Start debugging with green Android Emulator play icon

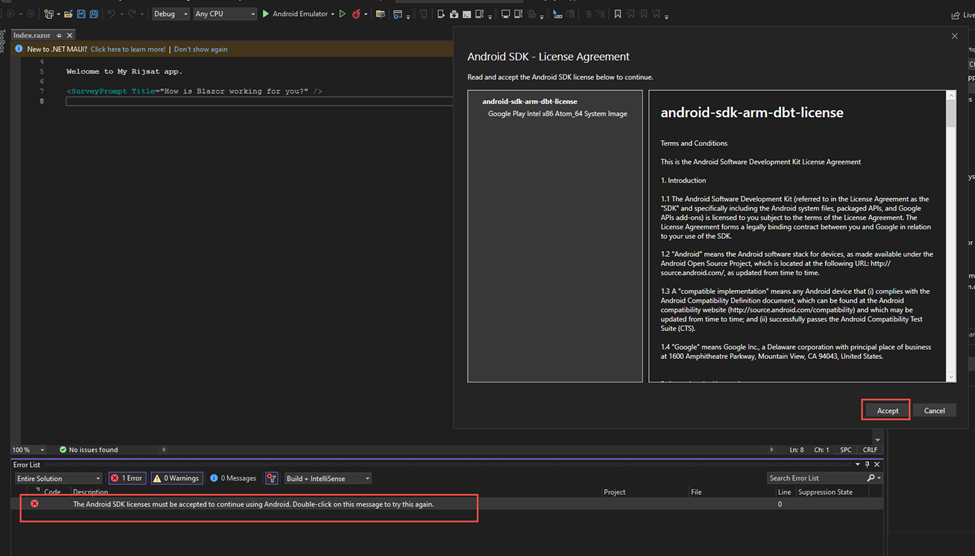pyautogui.click(x=266, y=14)
